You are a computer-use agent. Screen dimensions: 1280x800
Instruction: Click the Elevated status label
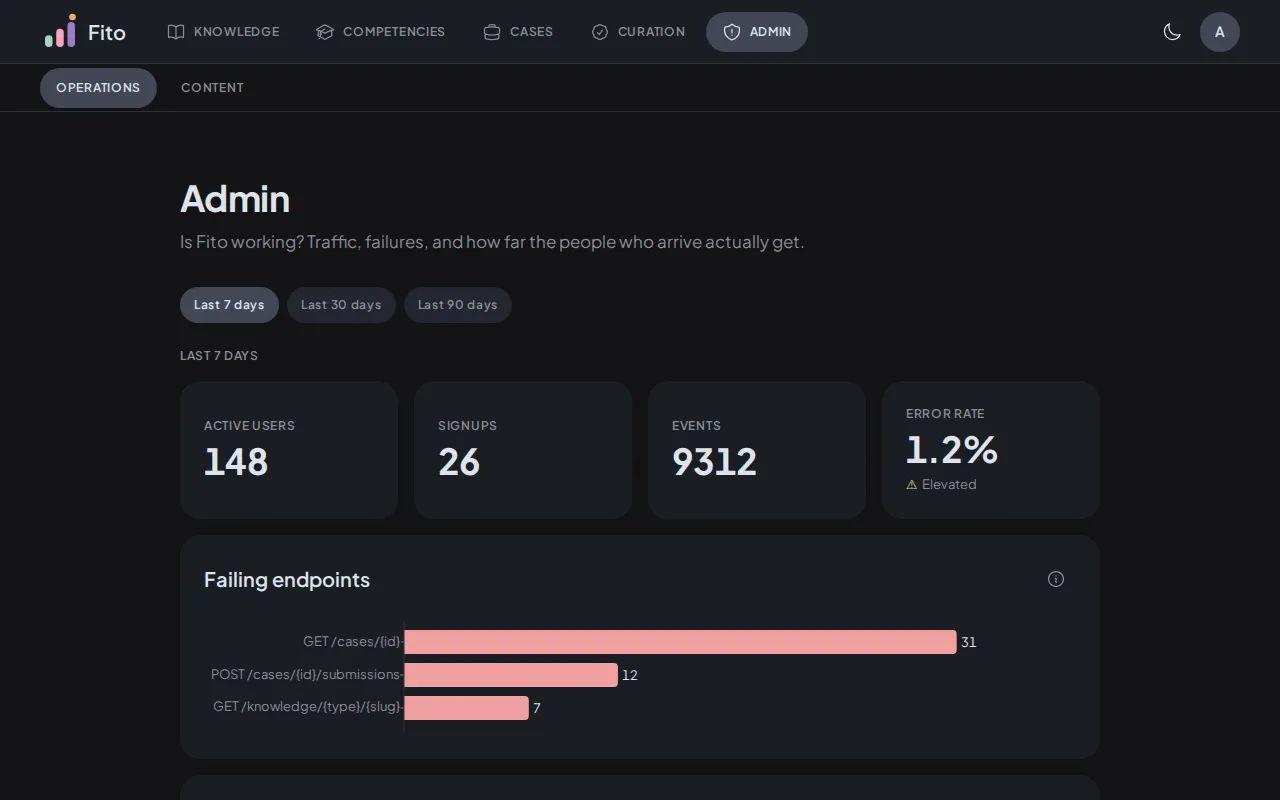(x=949, y=484)
